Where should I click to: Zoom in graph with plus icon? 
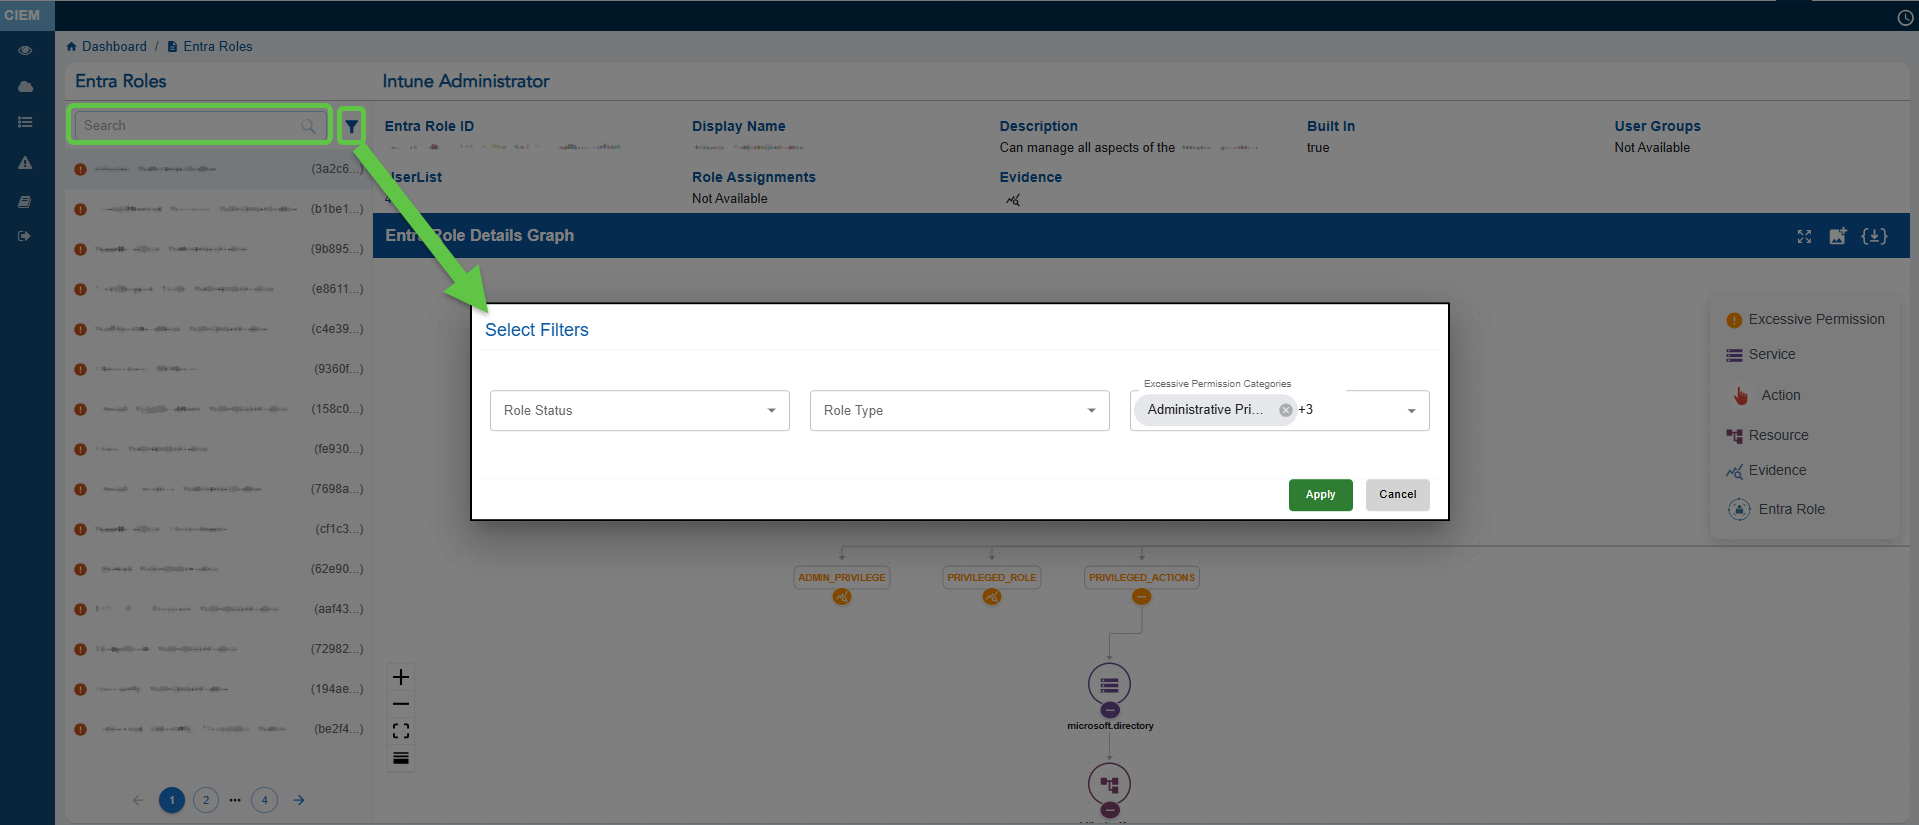point(401,677)
